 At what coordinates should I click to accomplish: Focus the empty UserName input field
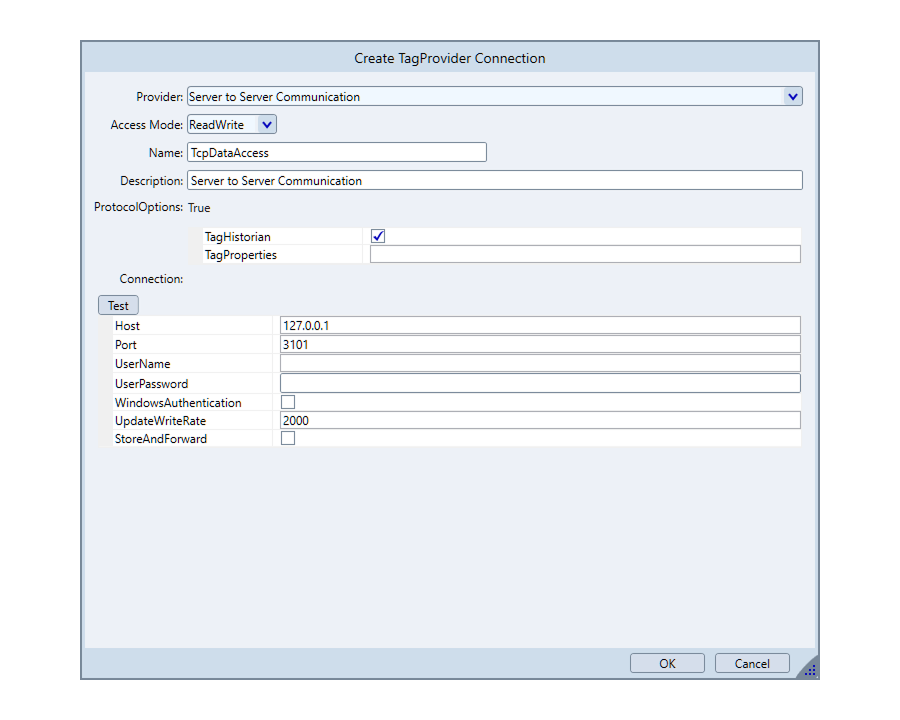(x=540, y=364)
